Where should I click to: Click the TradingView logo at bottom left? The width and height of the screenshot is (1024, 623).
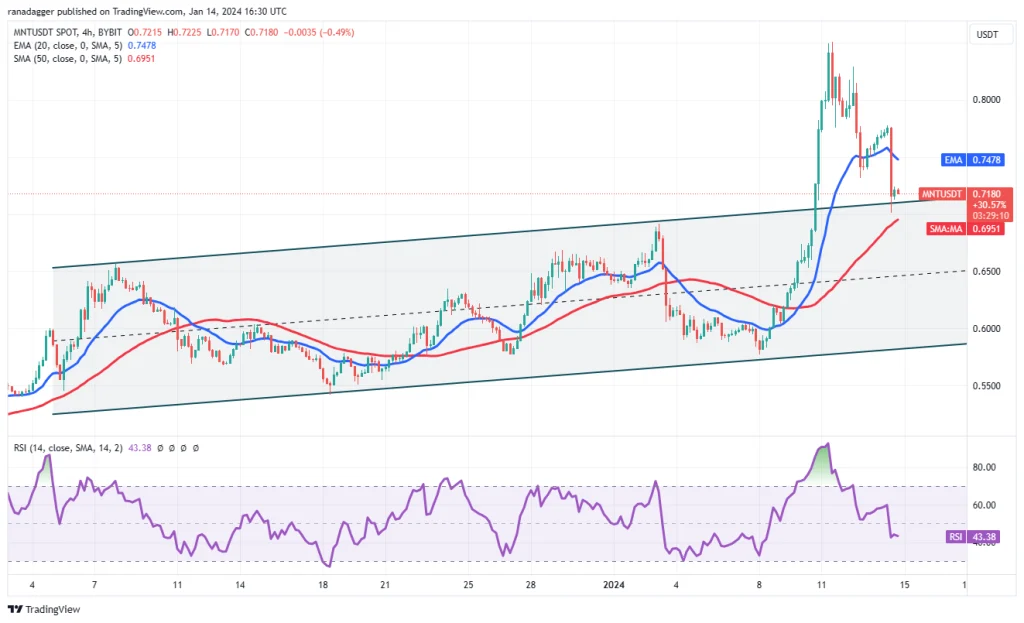(44, 609)
